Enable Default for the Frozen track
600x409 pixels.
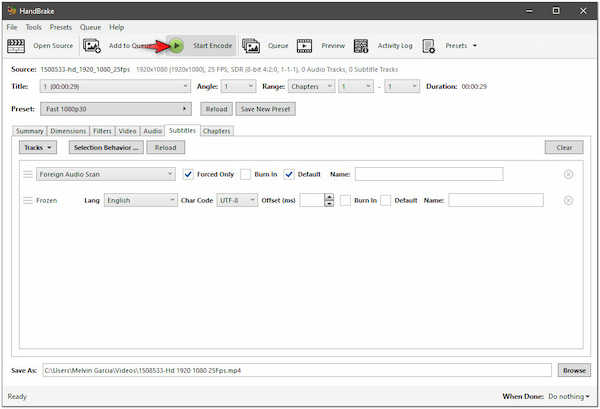(386, 200)
